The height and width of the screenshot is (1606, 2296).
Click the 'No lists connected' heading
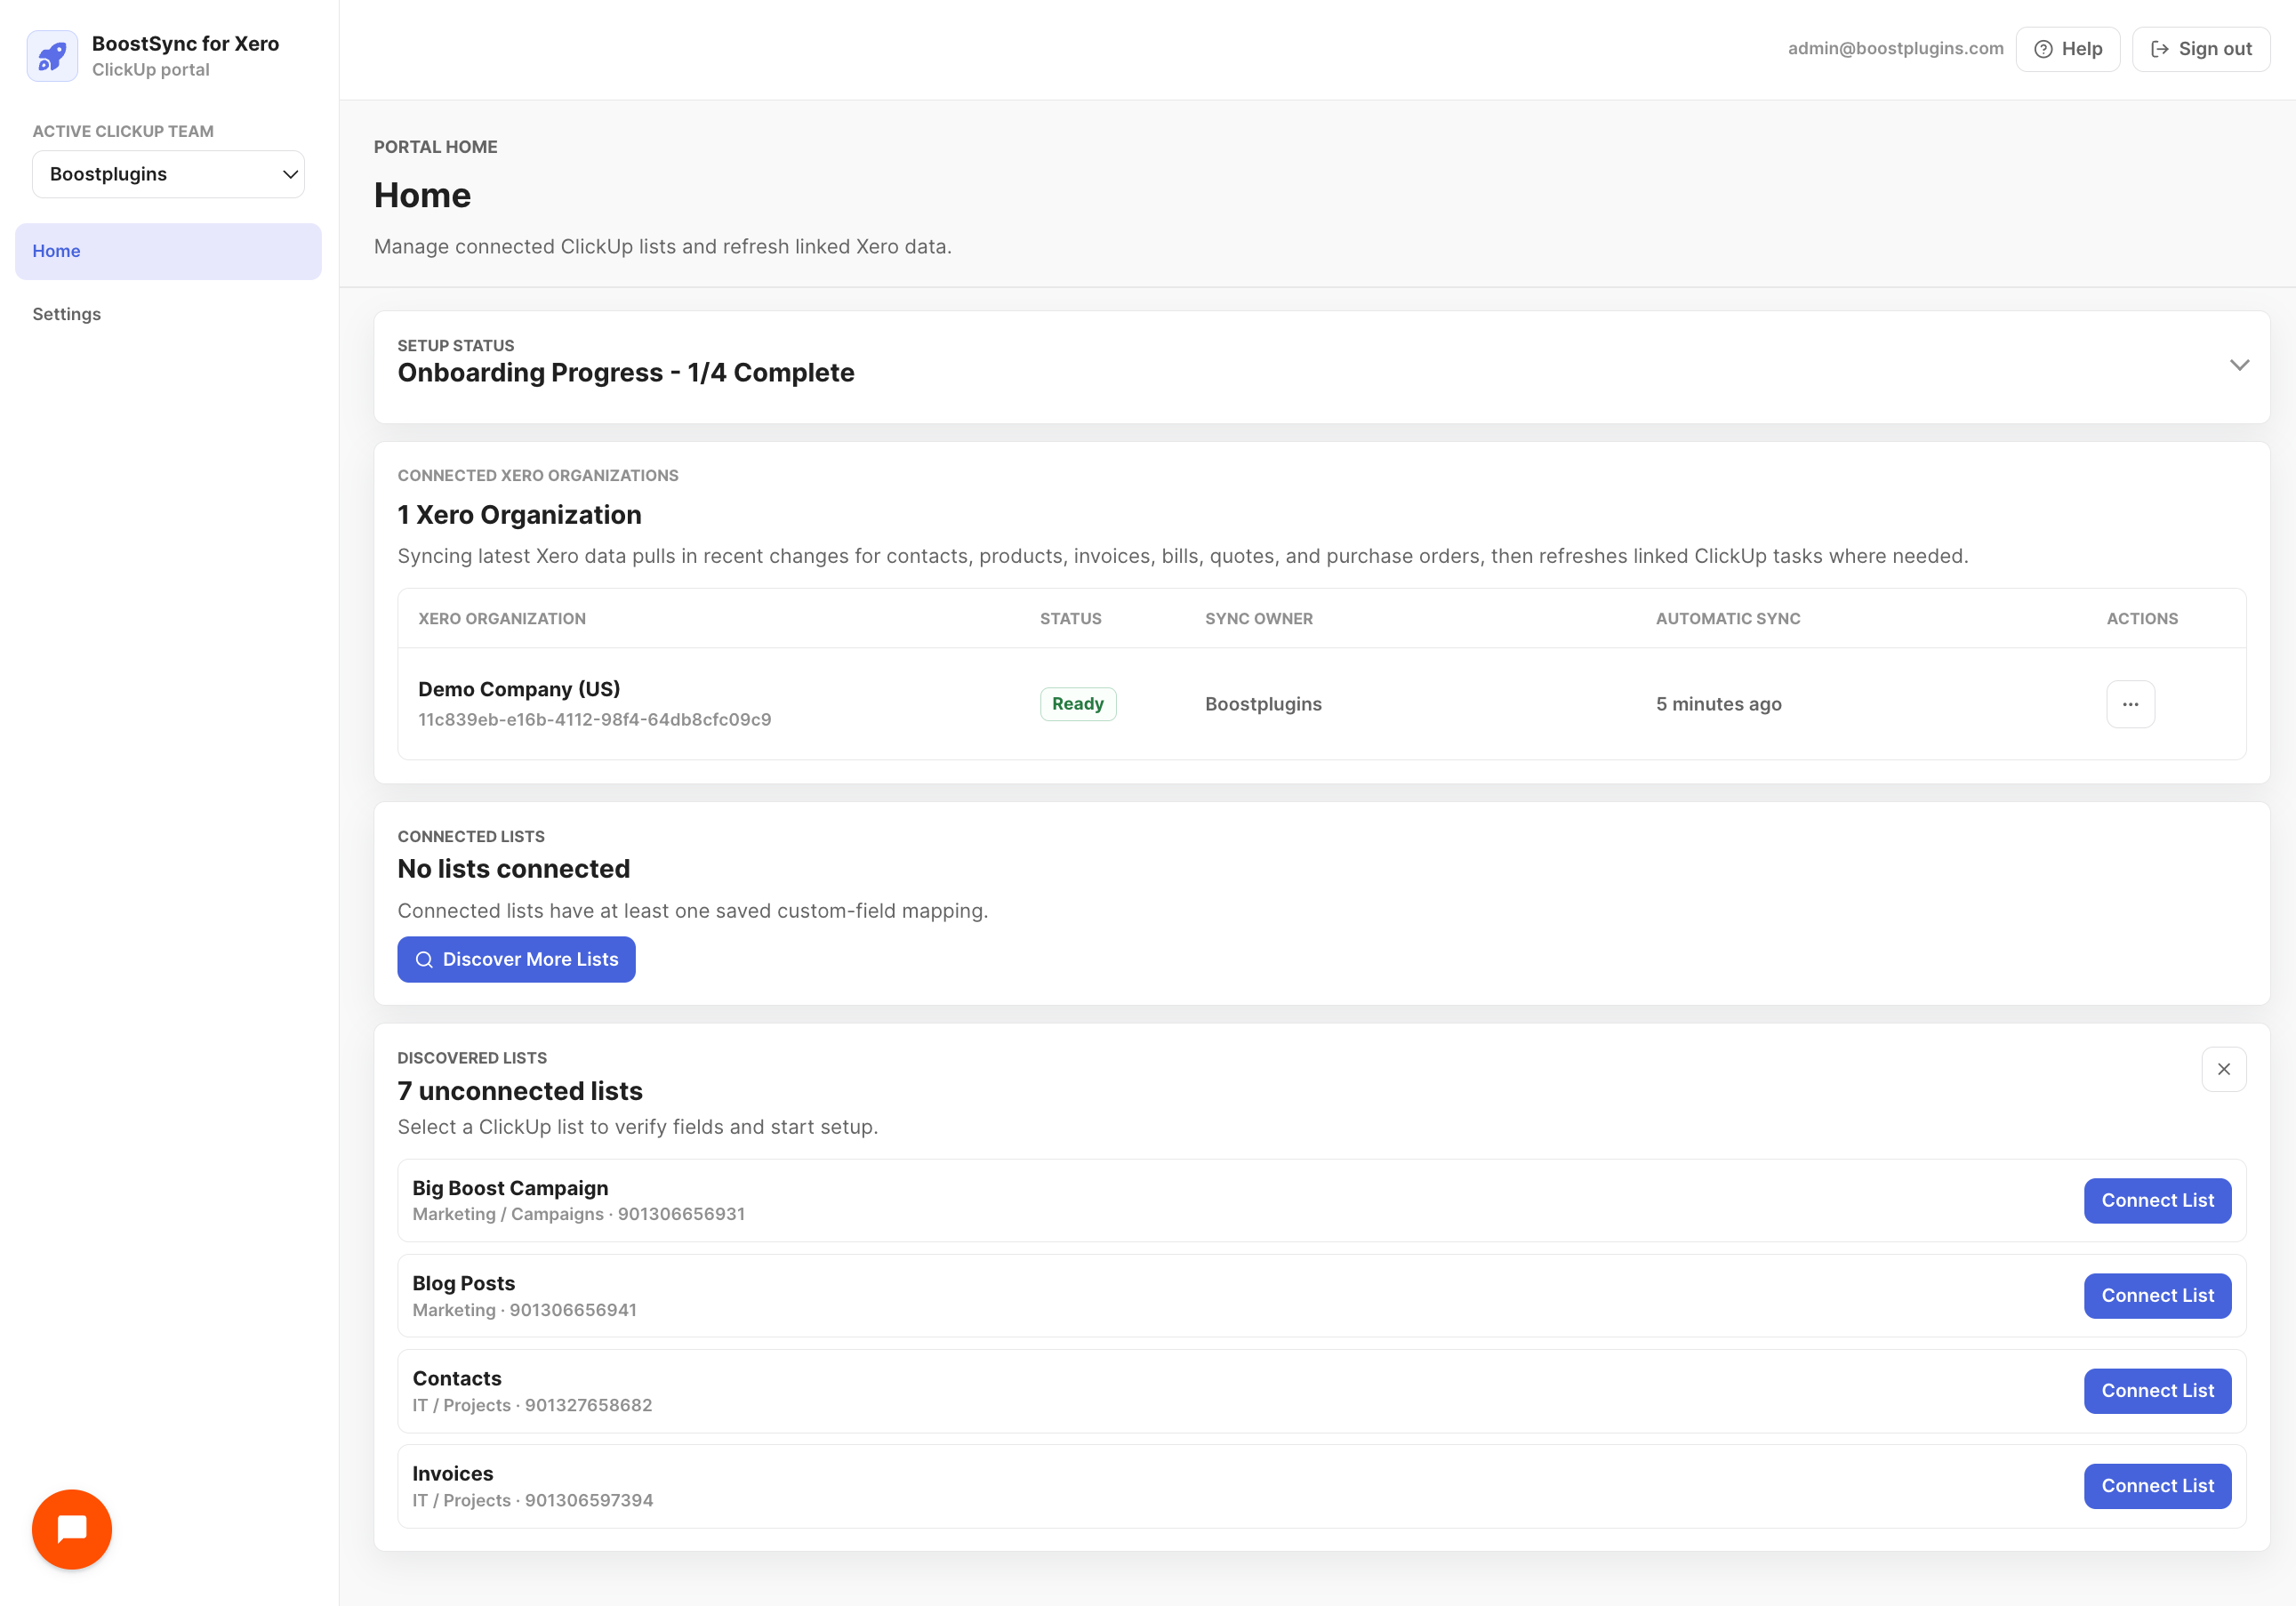[514, 869]
